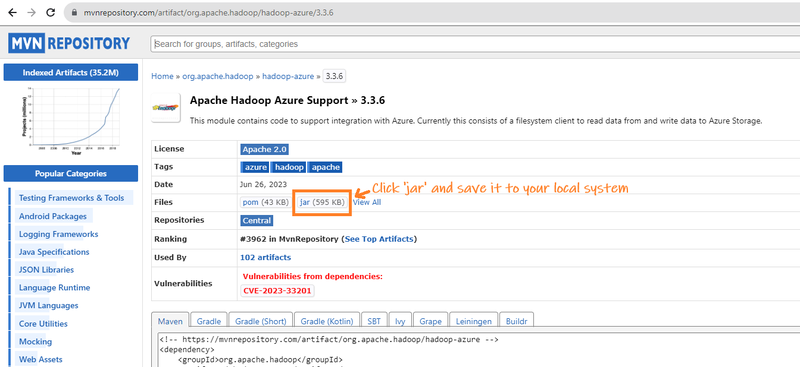This screenshot has width=800, height=367.
Task: Open the CVE-2023-33201 vulnerability link
Action: point(278,291)
